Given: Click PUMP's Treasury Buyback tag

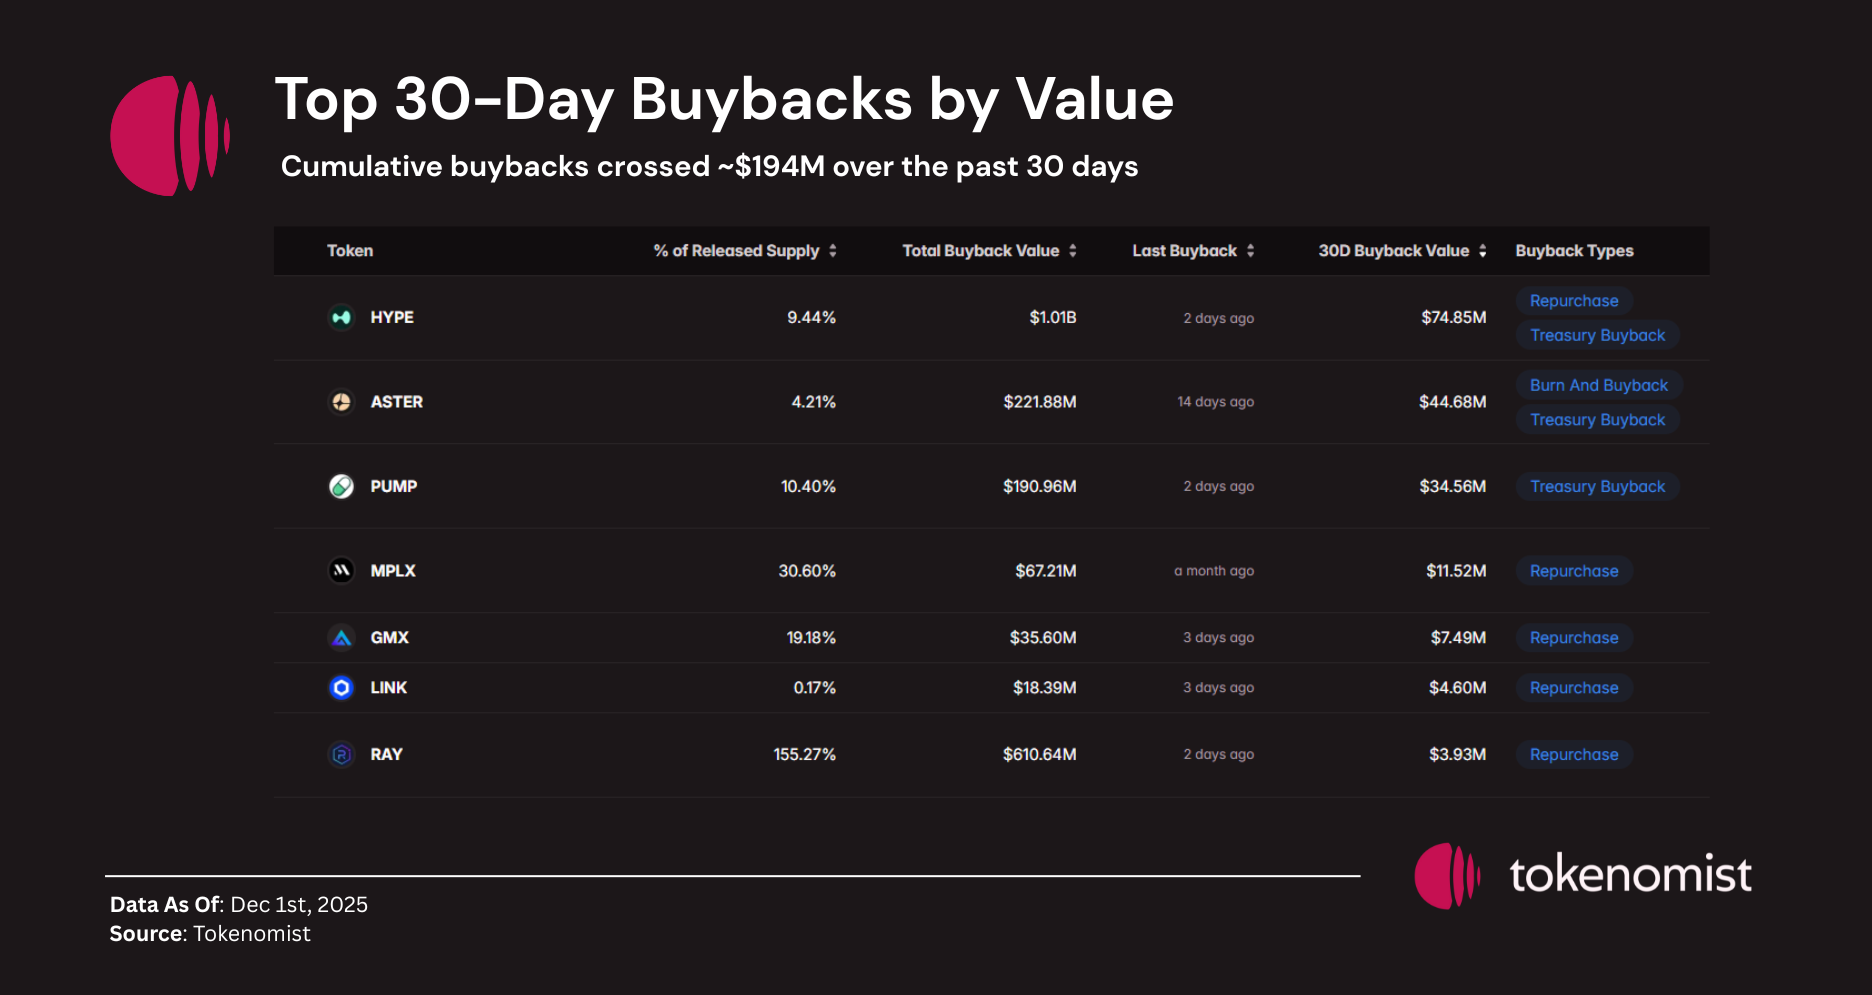Looking at the screenshot, I should [1597, 487].
